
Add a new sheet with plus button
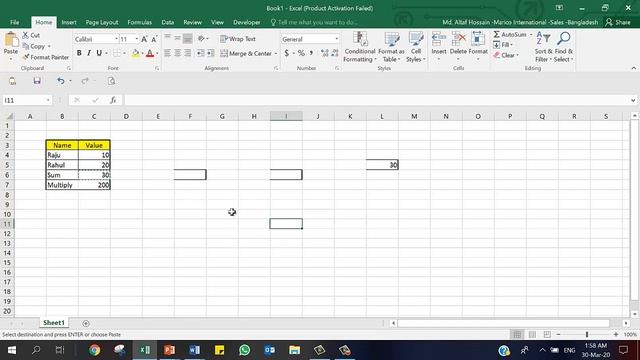click(x=86, y=323)
